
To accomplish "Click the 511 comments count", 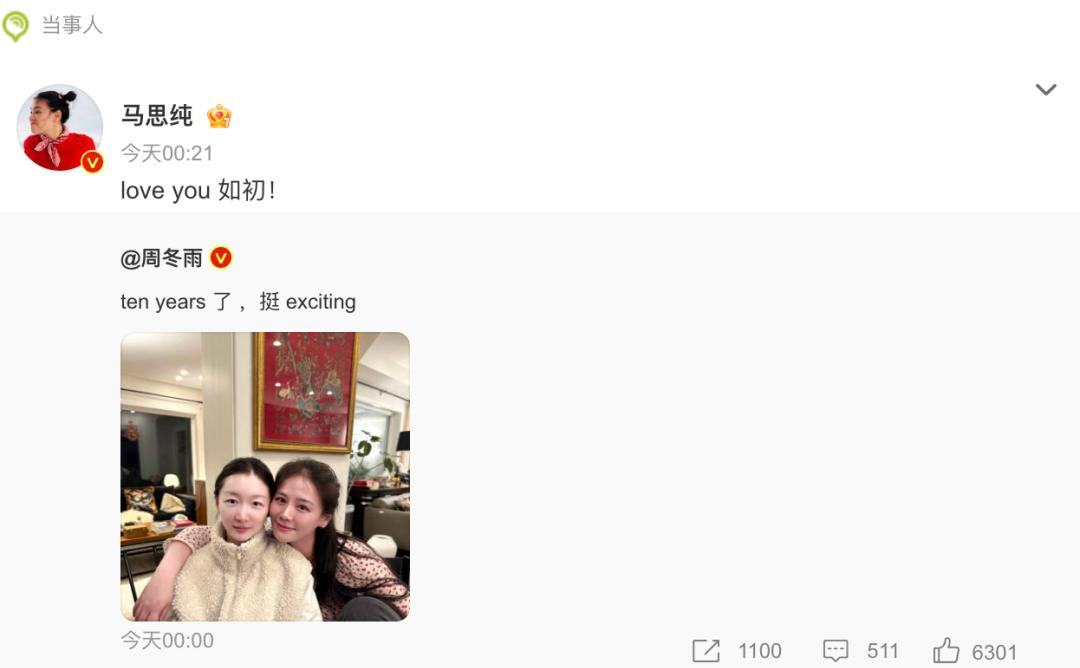I will pos(882,651).
